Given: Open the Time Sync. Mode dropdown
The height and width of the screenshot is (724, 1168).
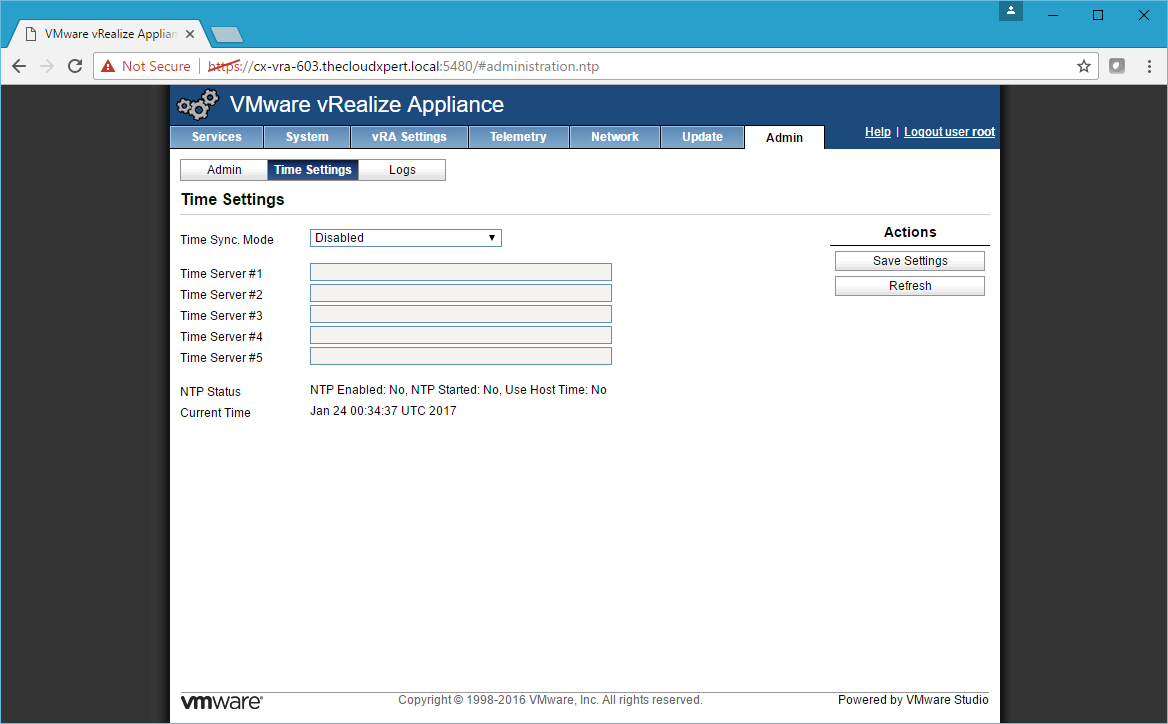Looking at the screenshot, I should (405, 238).
